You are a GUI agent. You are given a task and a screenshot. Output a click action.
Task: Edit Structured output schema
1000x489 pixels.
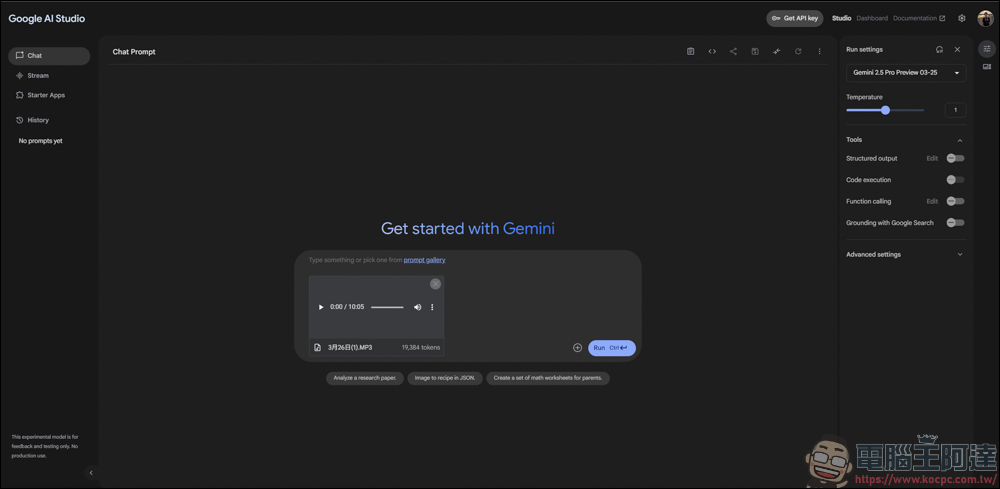(932, 158)
